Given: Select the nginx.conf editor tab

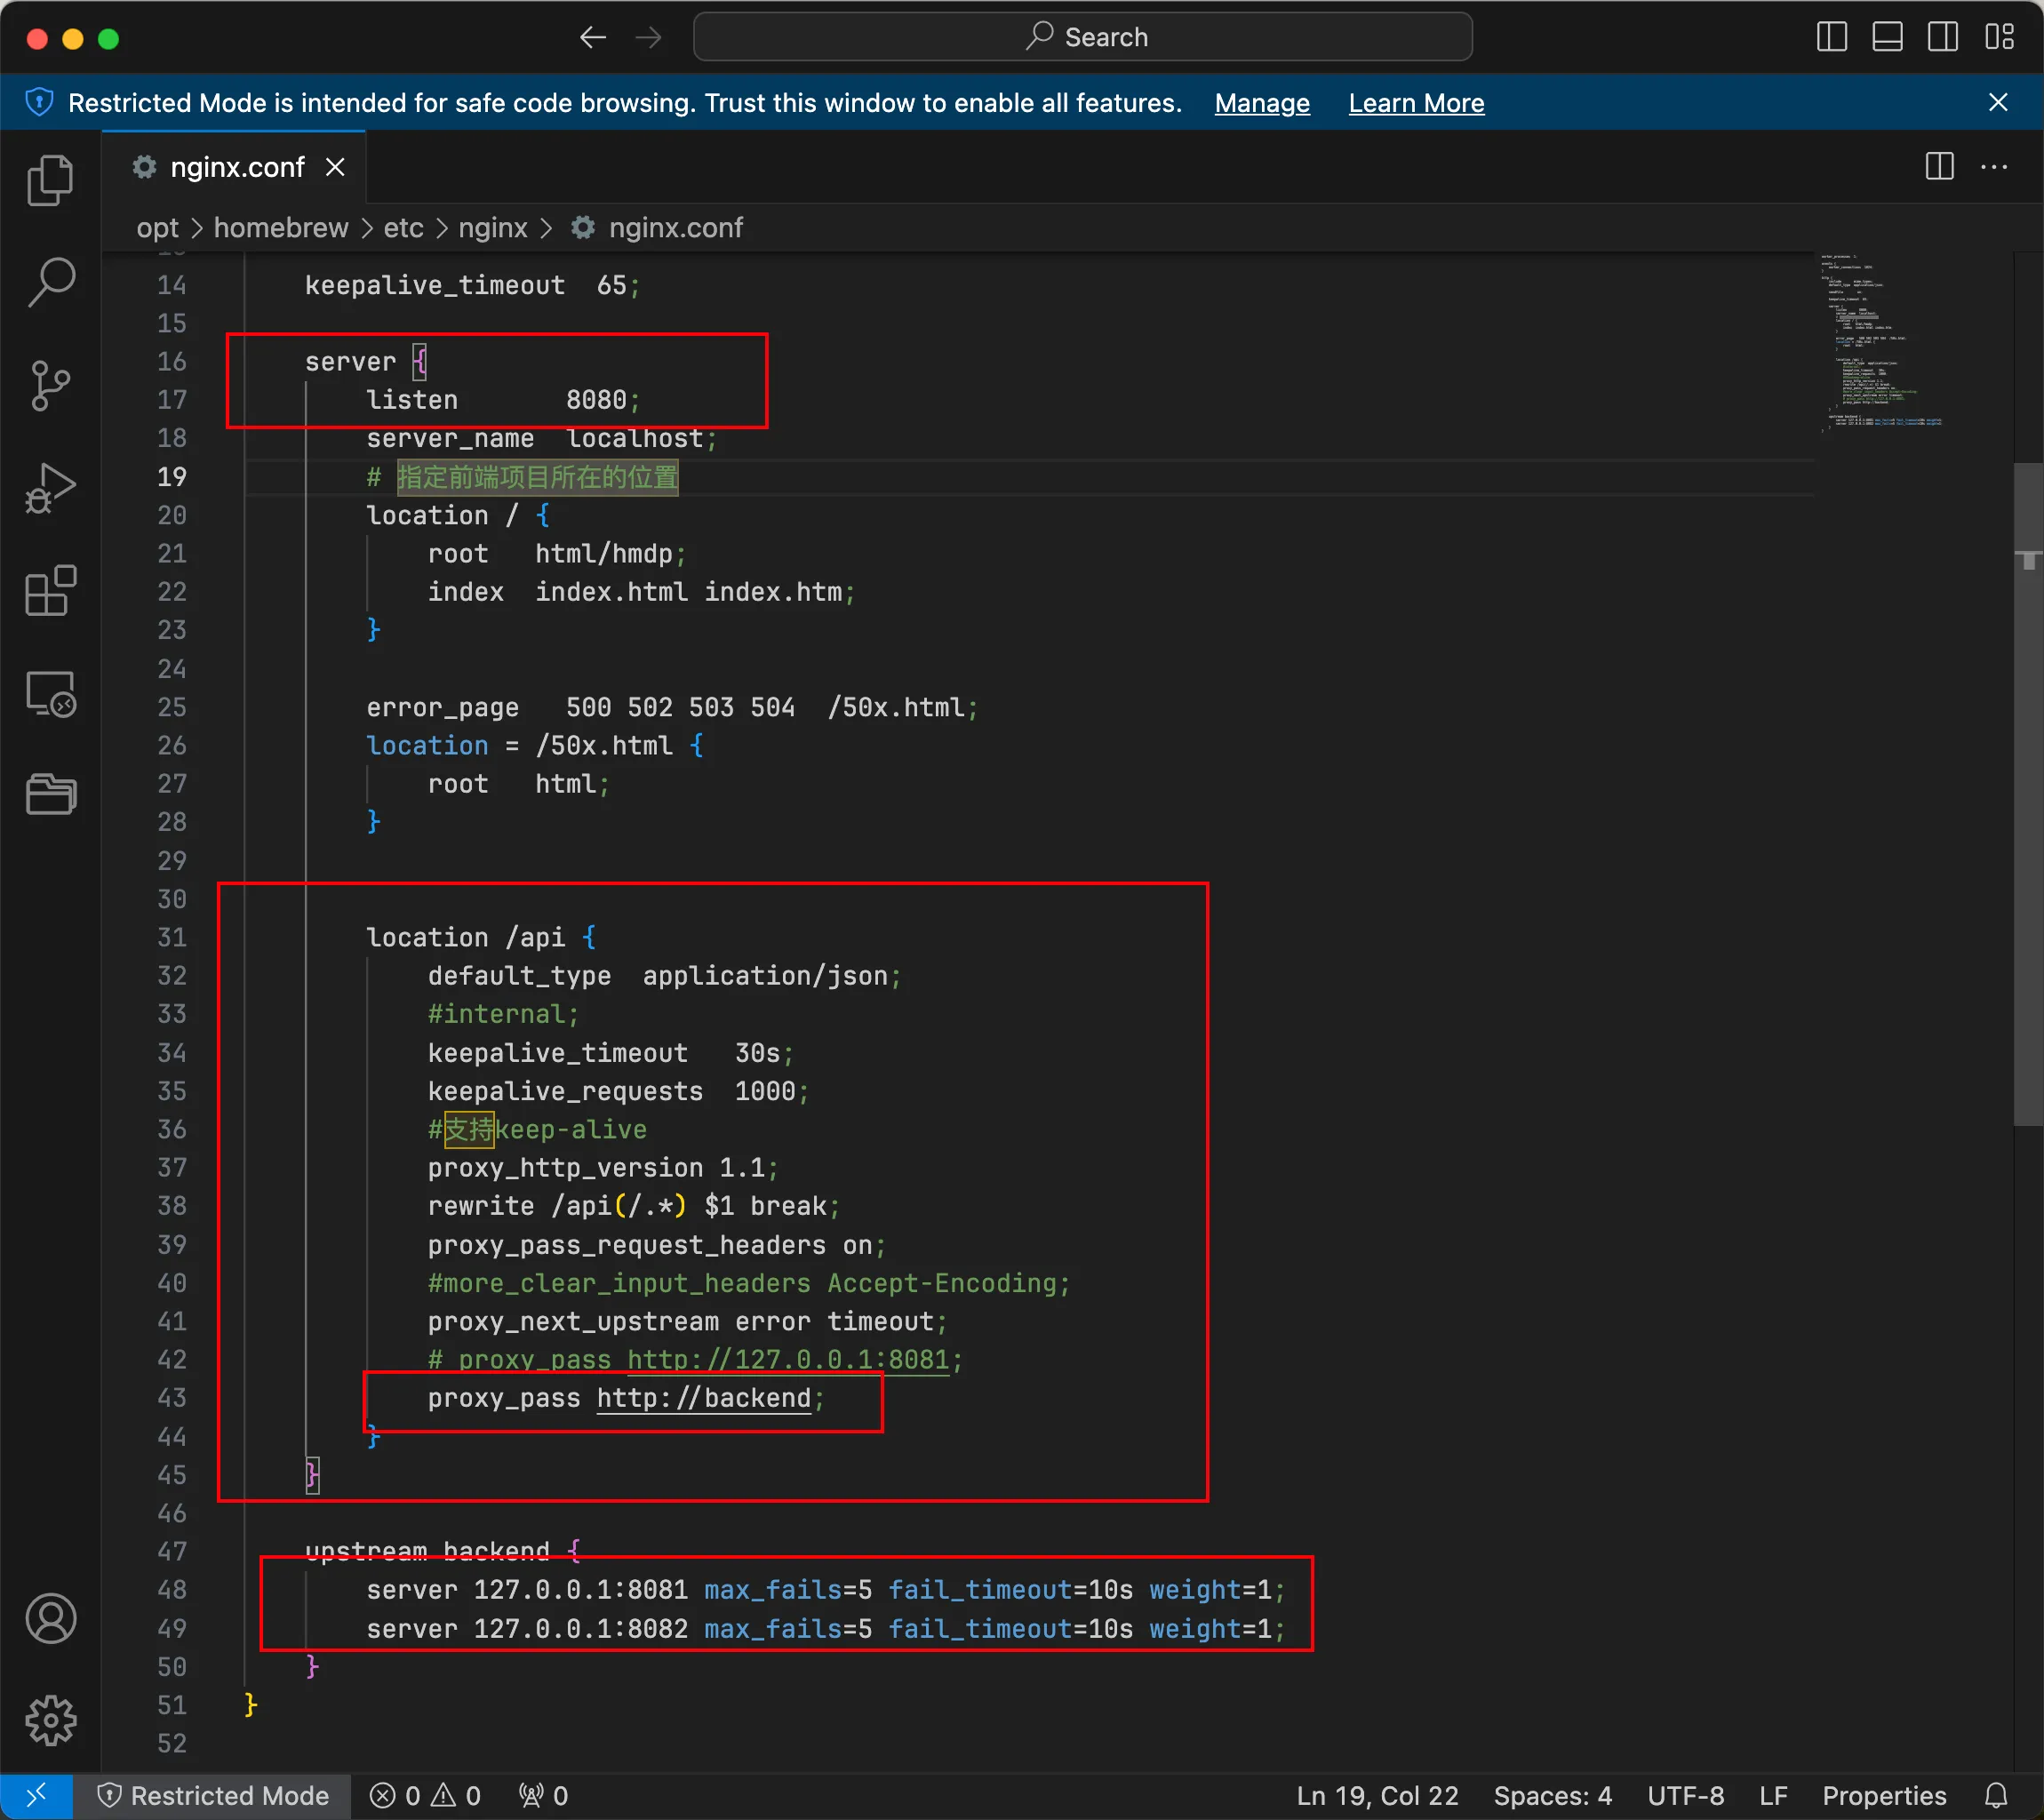Looking at the screenshot, I should point(234,167).
